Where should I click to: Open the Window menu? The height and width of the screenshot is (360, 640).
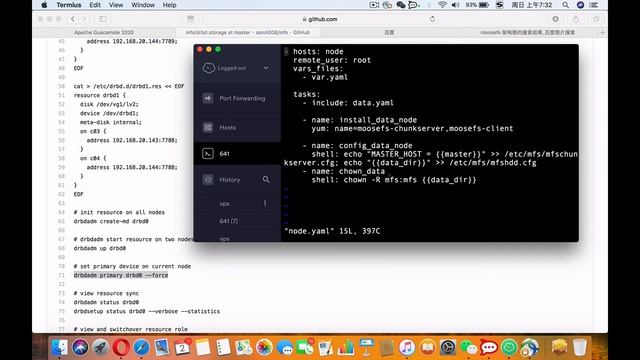click(143, 5)
